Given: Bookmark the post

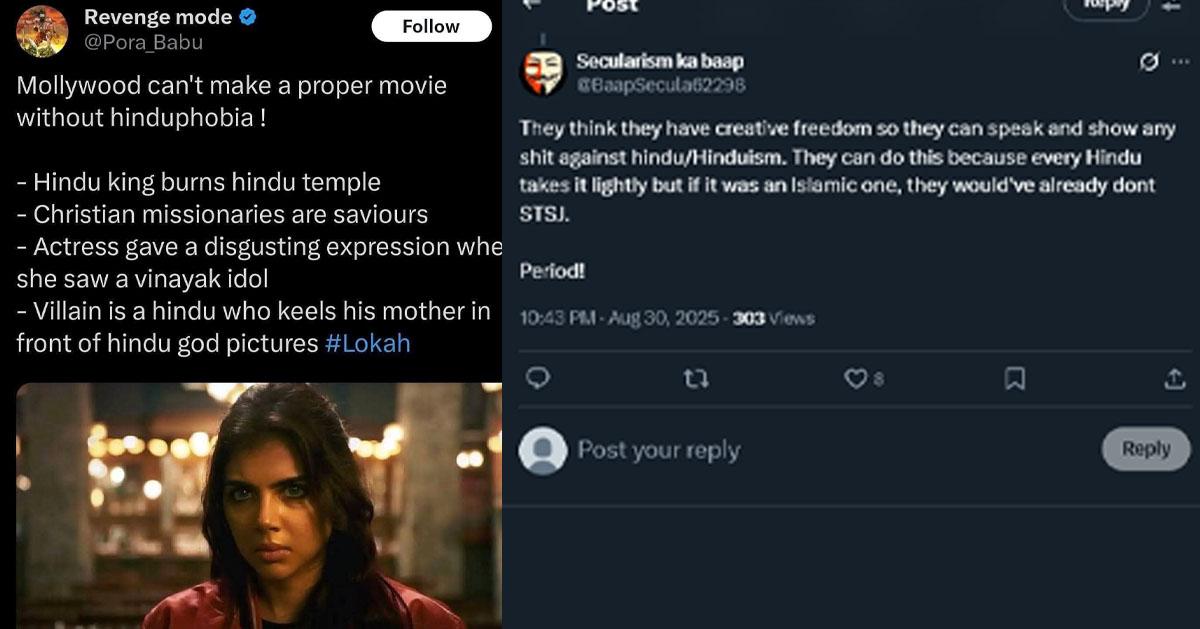Looking at the screenshot, I should [x=1014, y=378].
